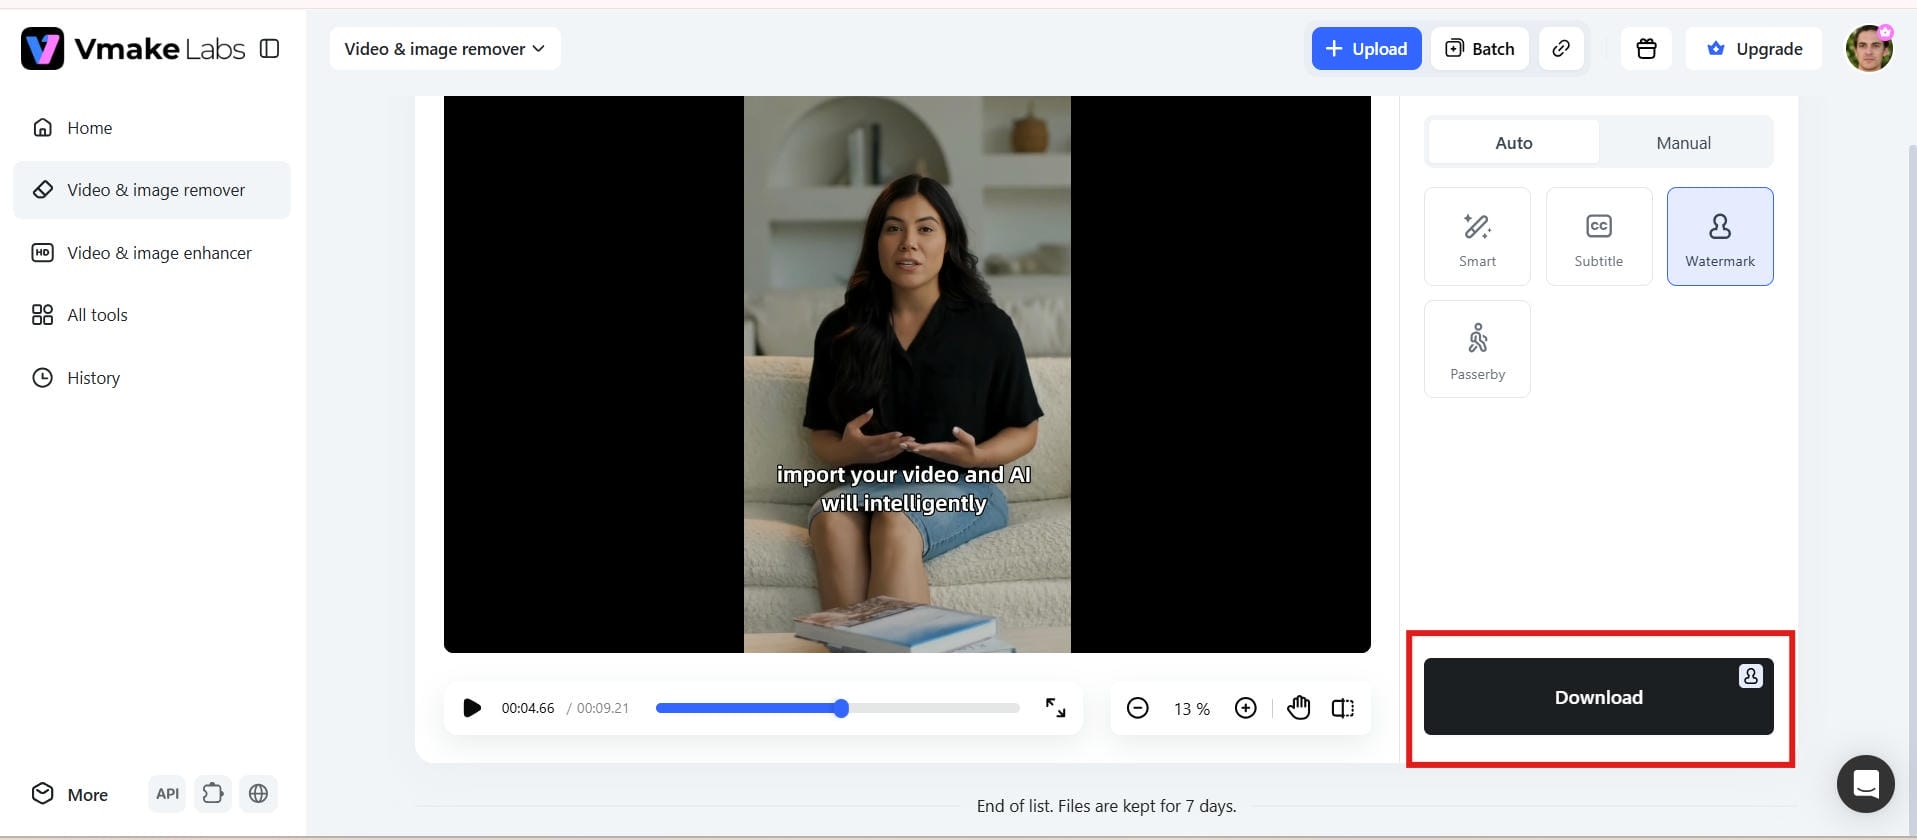Open the chat support bubble
The image size is (1917, 840).
point(1865,784)
